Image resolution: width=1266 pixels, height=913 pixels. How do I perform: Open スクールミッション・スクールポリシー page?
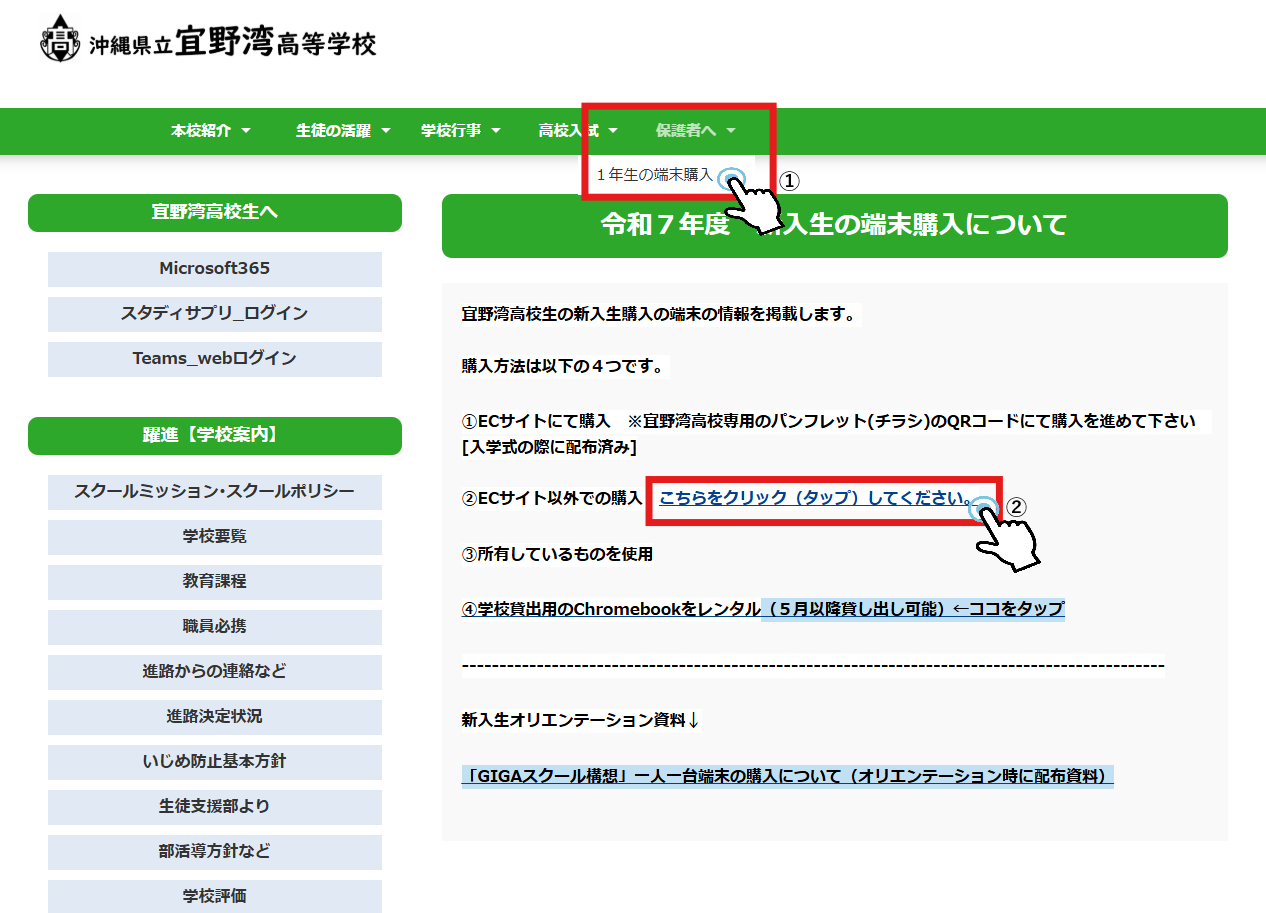click(214, 492)
